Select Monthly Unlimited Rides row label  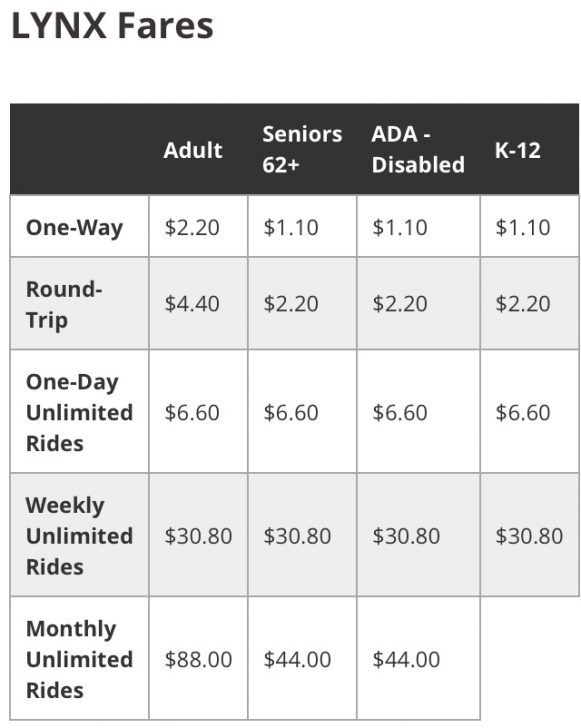[x=79, y=659]
